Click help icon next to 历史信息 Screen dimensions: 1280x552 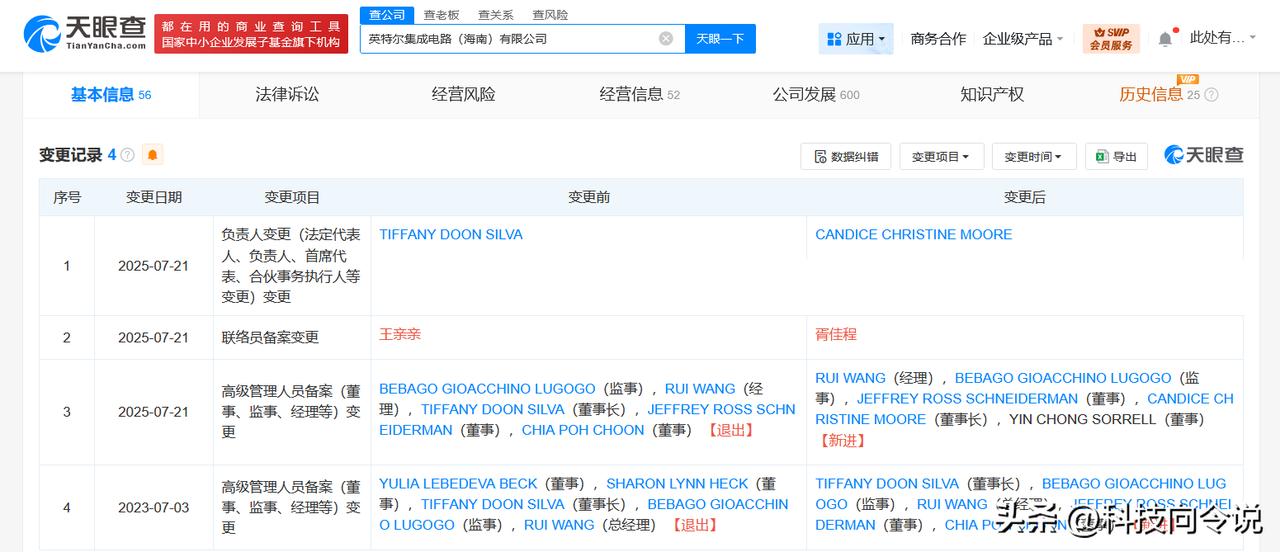click(x=1212, y=95)
